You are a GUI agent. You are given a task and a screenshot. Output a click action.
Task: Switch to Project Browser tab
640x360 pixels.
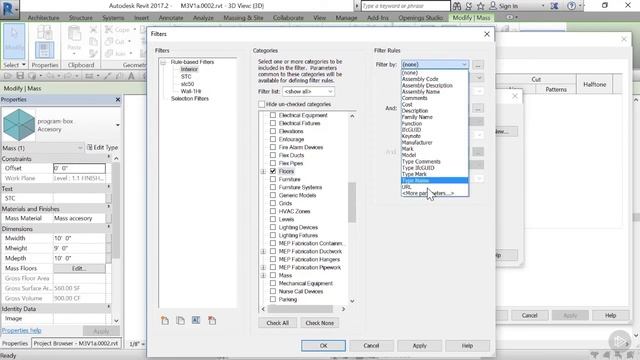point(76,343)
